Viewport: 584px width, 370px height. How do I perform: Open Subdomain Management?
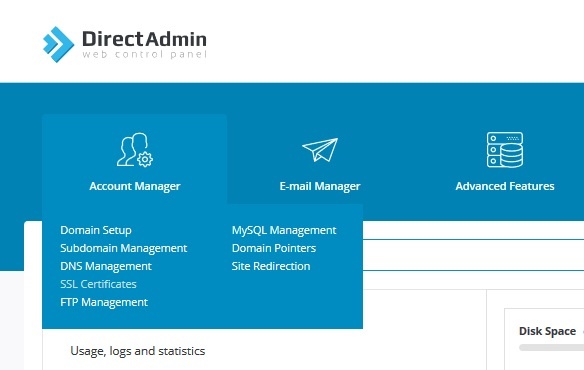(124, 248)
